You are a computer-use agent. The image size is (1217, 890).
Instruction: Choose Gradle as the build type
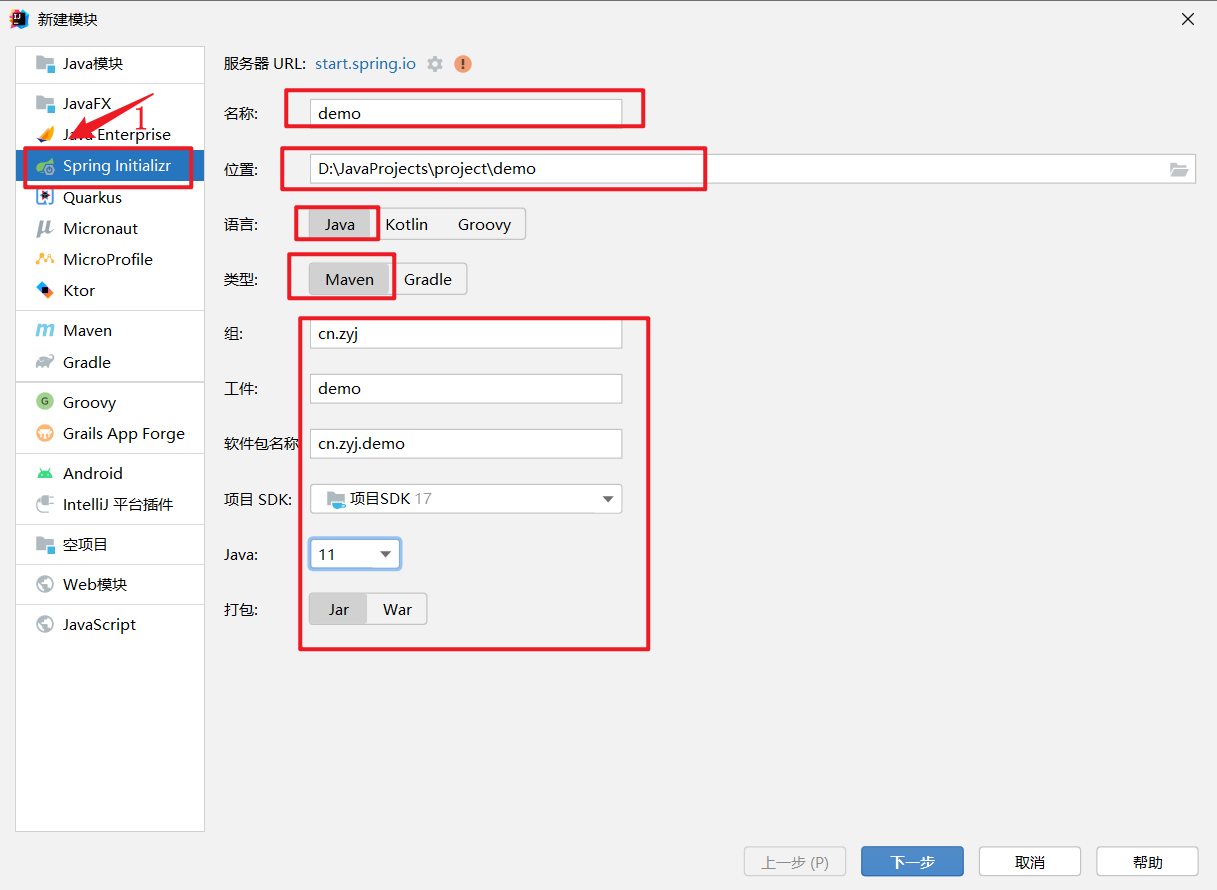pyautogui.click(x=428, y=279)
